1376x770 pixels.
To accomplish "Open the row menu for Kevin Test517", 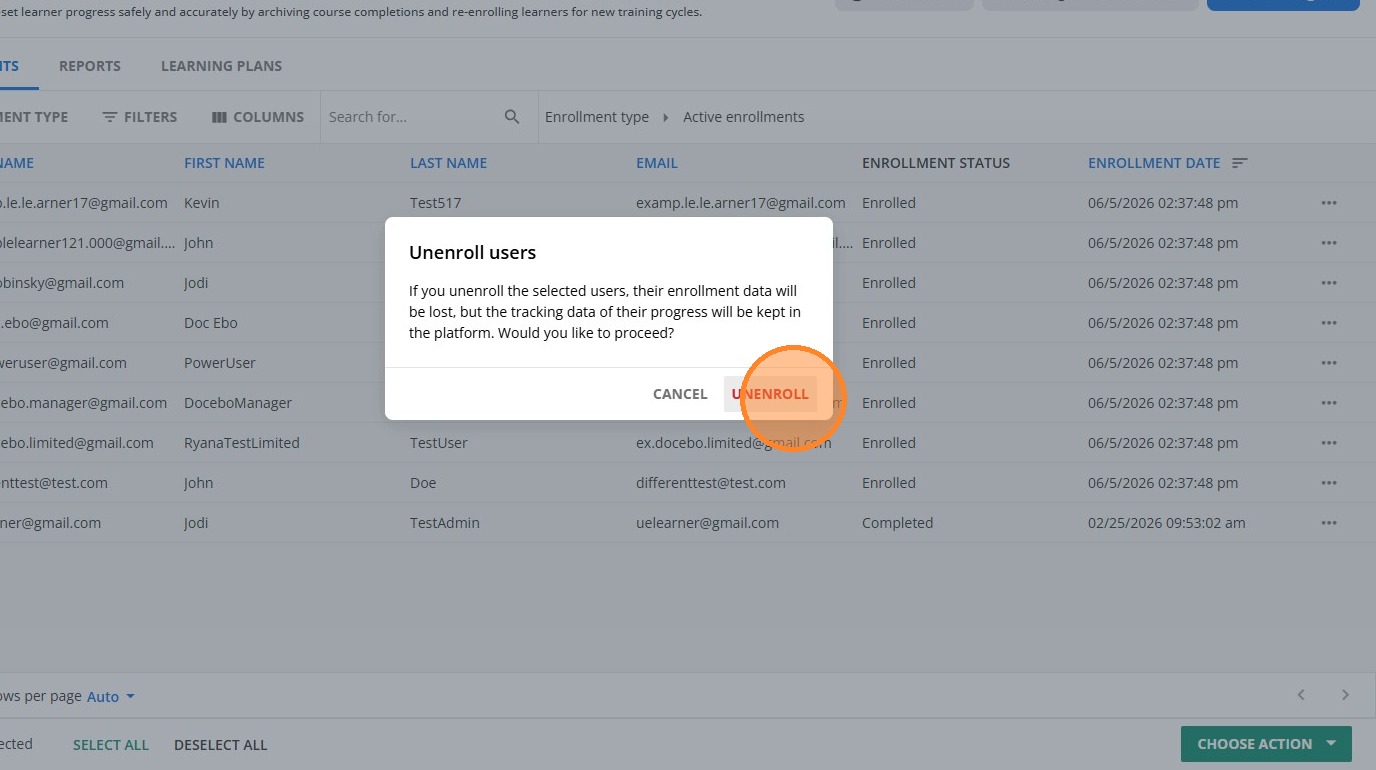I will tap(1329, 203).
